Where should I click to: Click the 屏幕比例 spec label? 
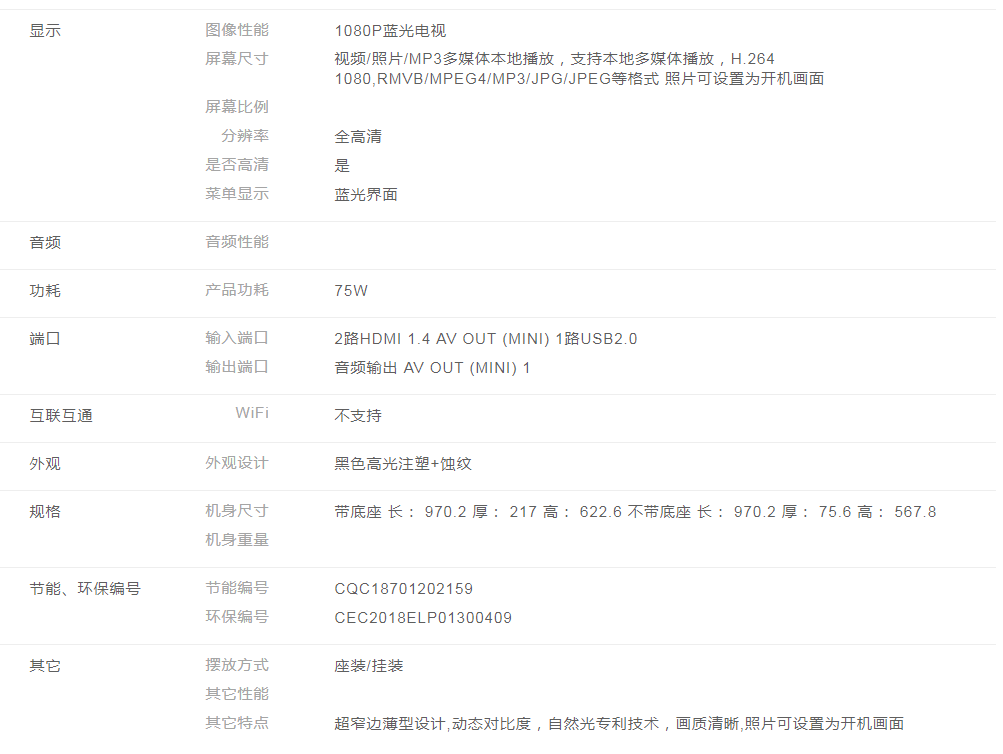(237, 107)
